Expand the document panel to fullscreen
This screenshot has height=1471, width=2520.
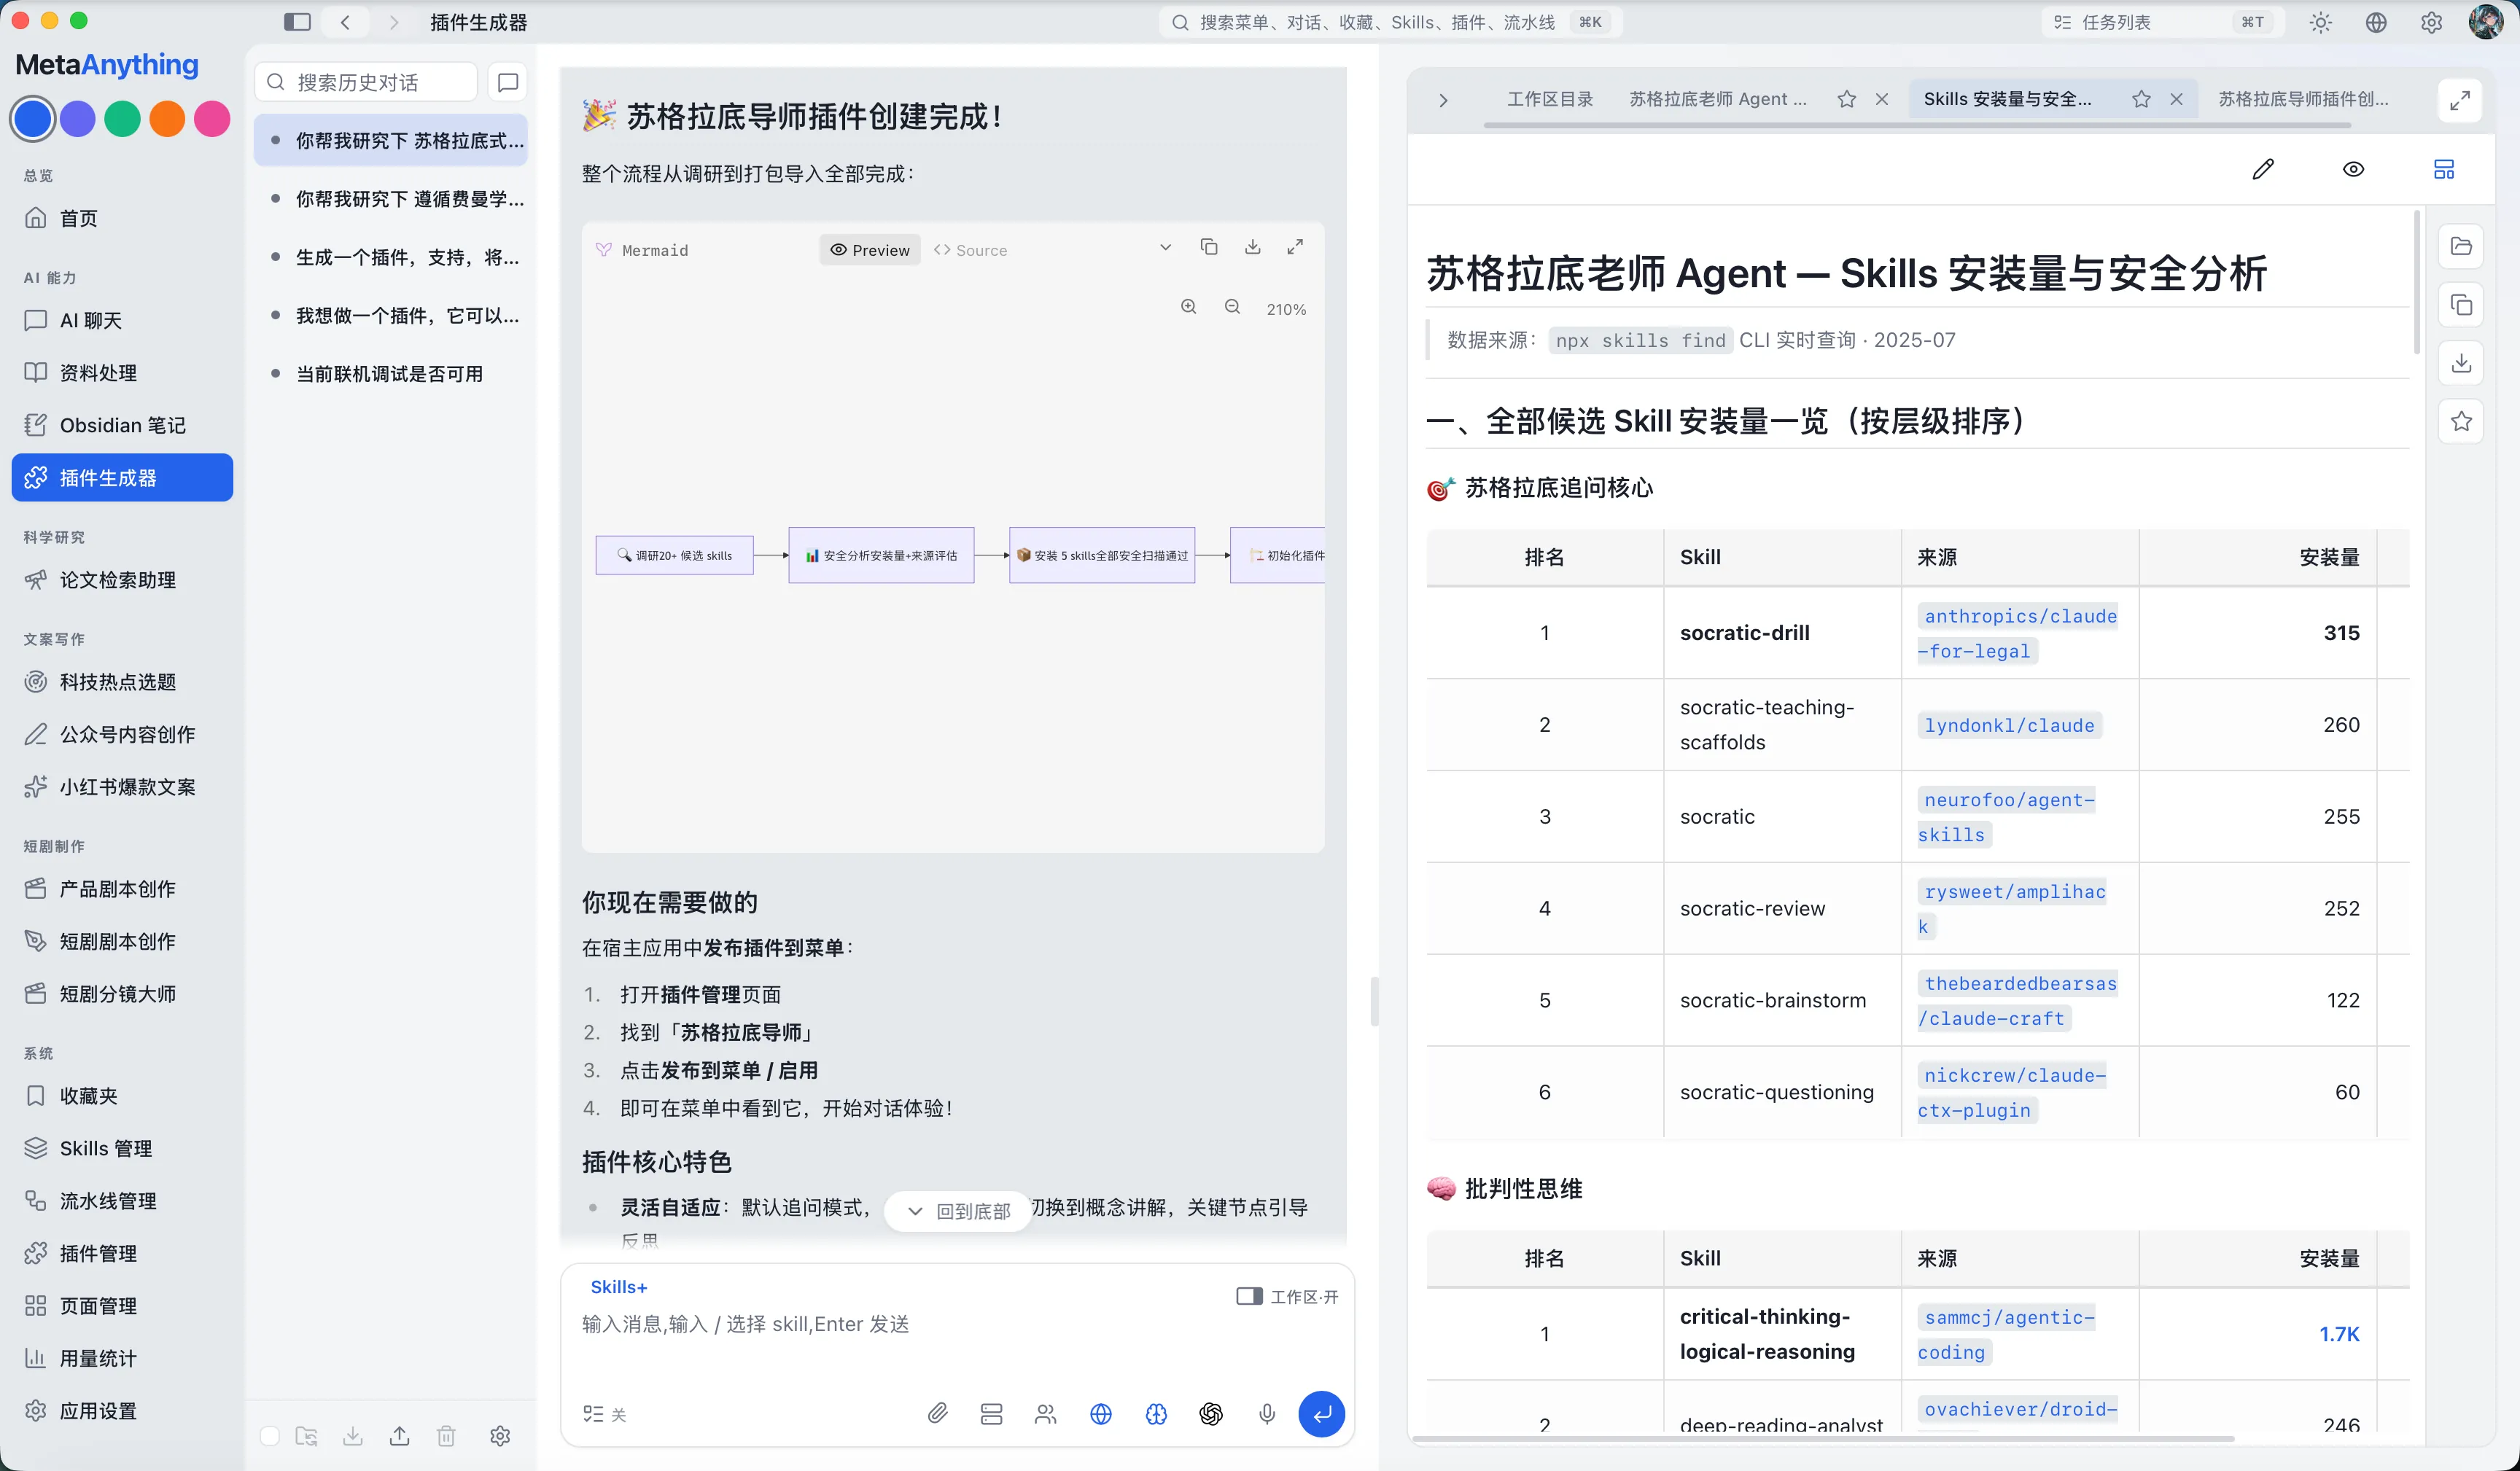[x=2460, y=100]
